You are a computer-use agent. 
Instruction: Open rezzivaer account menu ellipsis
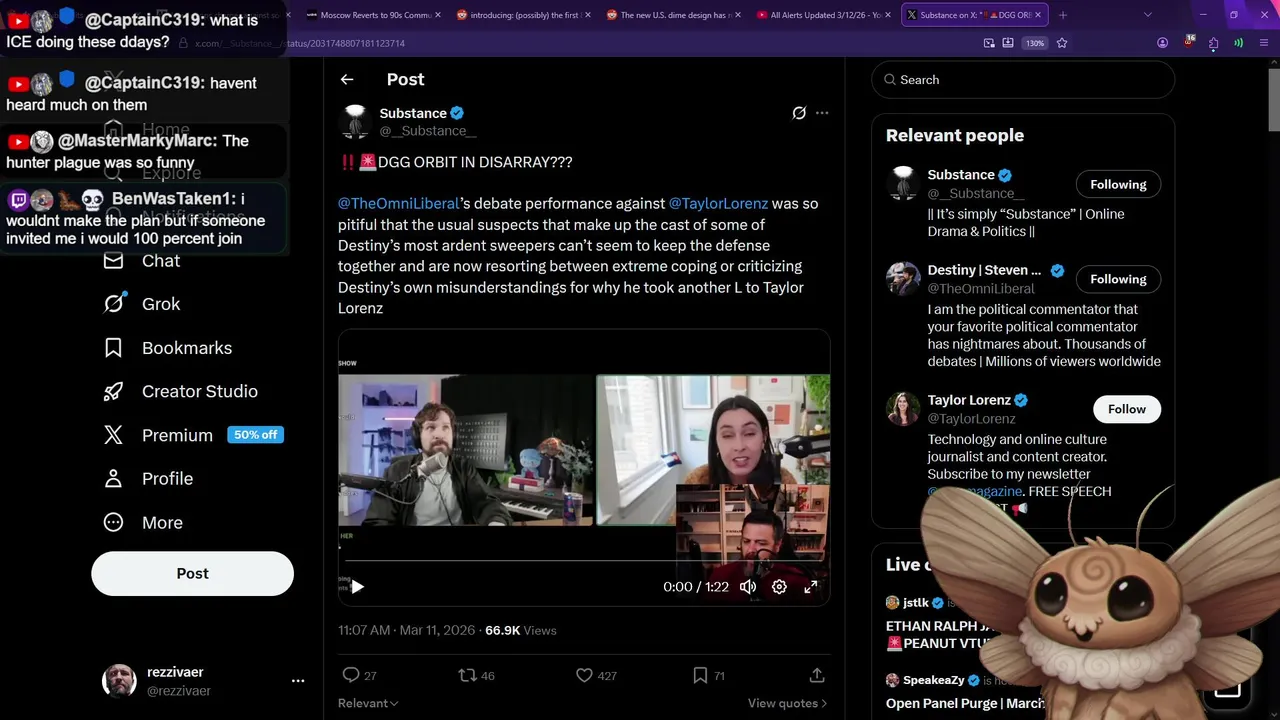pyautogui.click(x=298, y=681)
